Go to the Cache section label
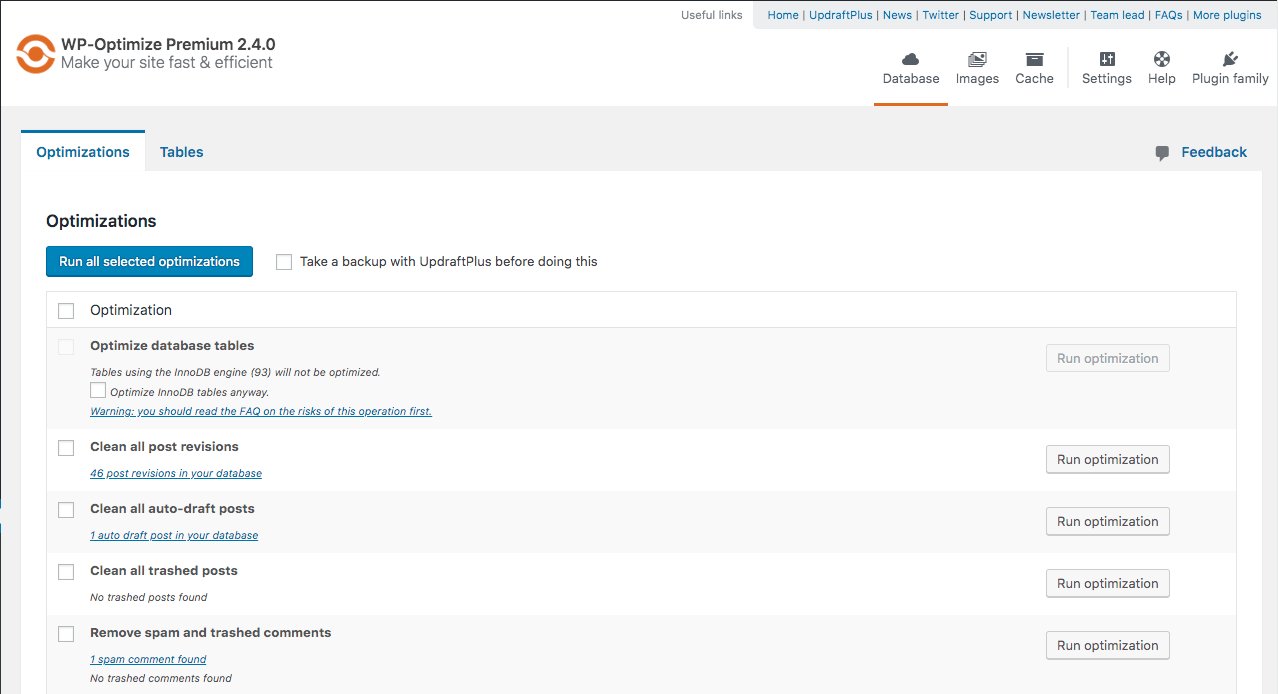Screen dimensions: 1278x694 [1034, 79]
